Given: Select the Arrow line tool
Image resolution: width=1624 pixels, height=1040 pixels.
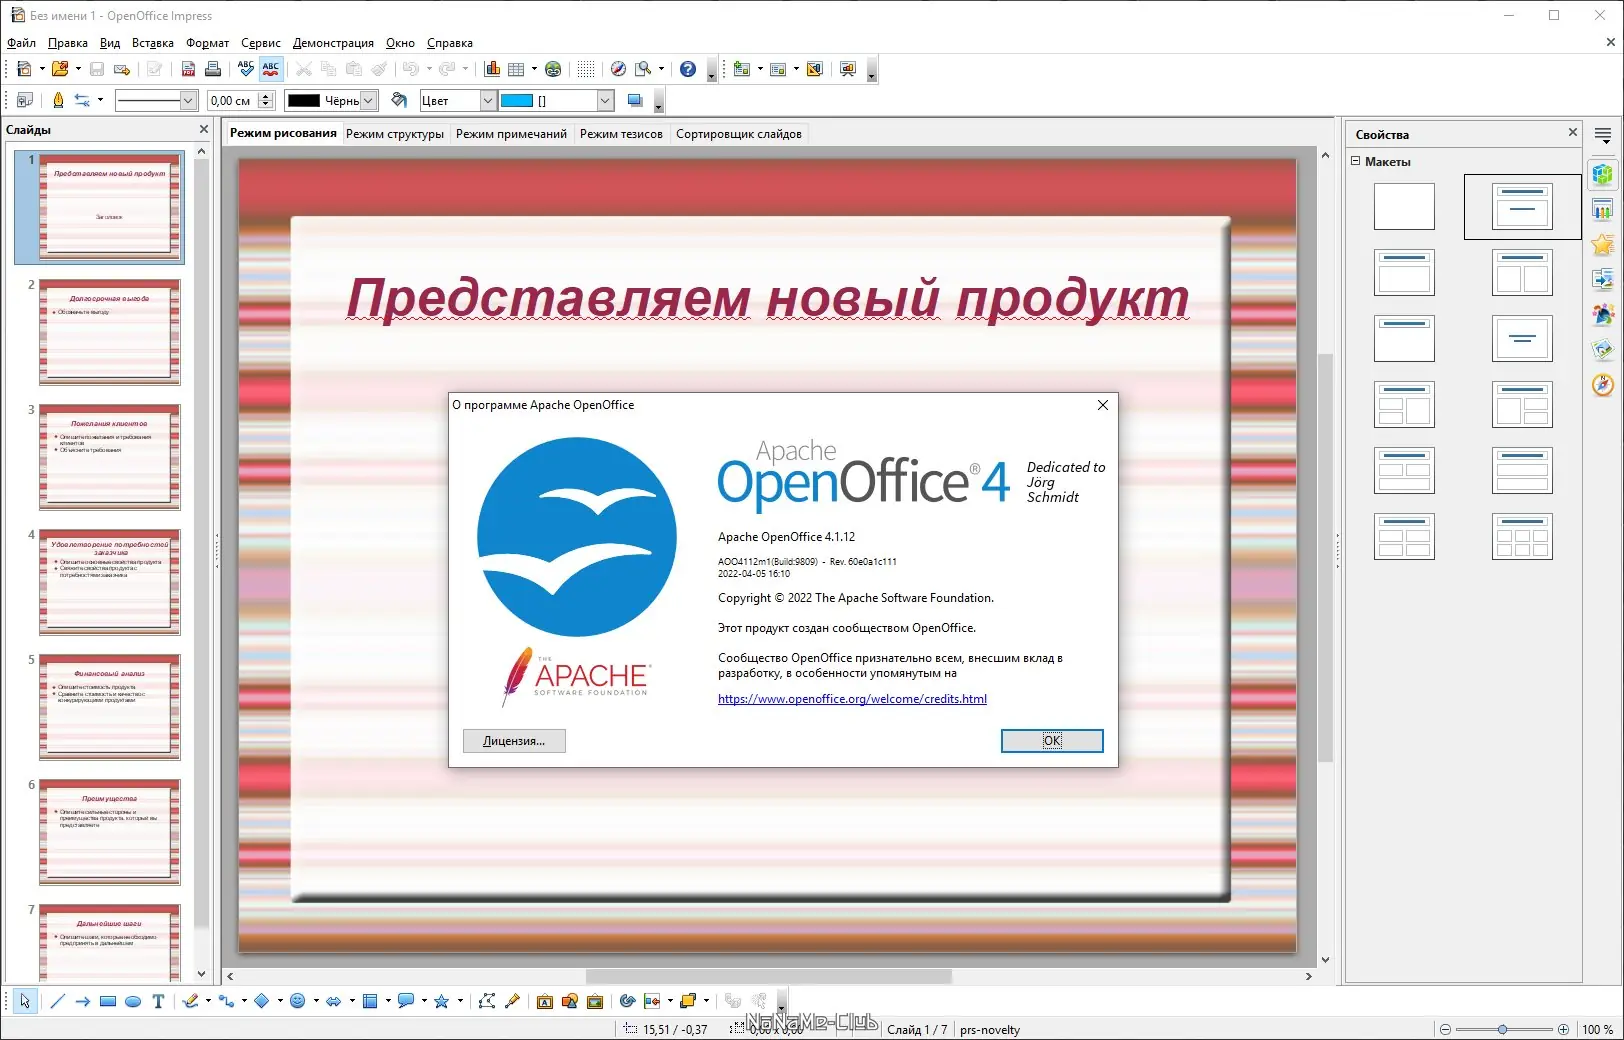Looking at the screenshot, I should [83, 1001].
